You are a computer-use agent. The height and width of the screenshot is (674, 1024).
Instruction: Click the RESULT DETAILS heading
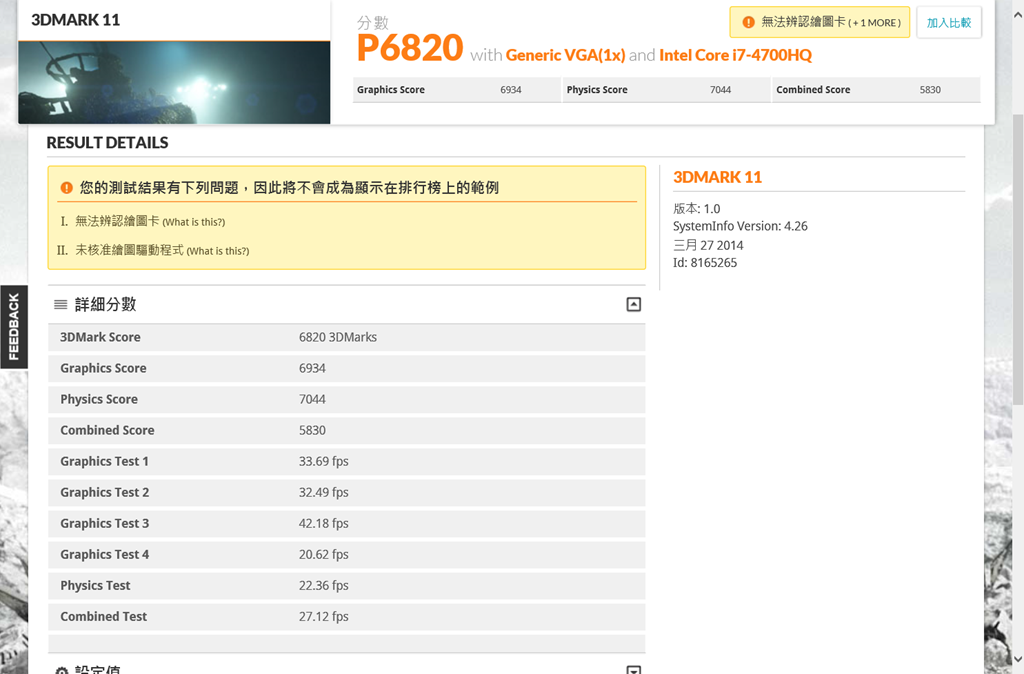[107, 142]
